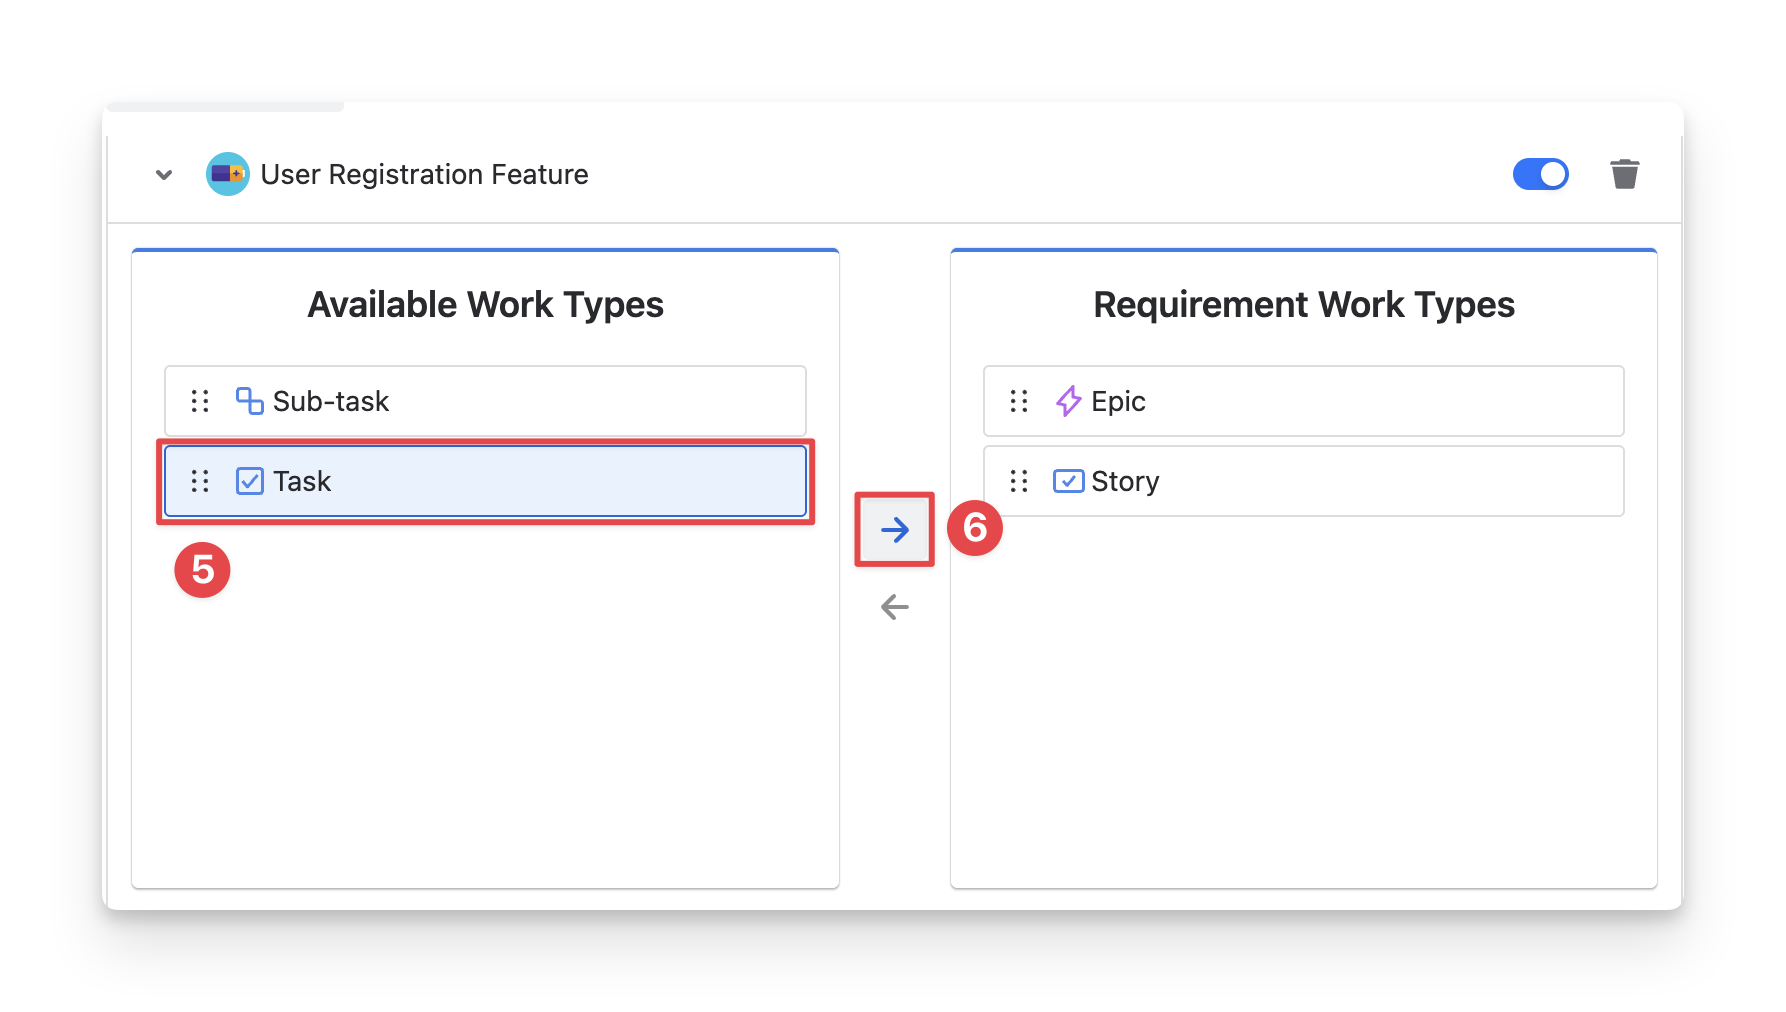This screenshot has width=1786, height=1012.
Task: Click the Sub-task work type icon
Action: coord(249,401)
